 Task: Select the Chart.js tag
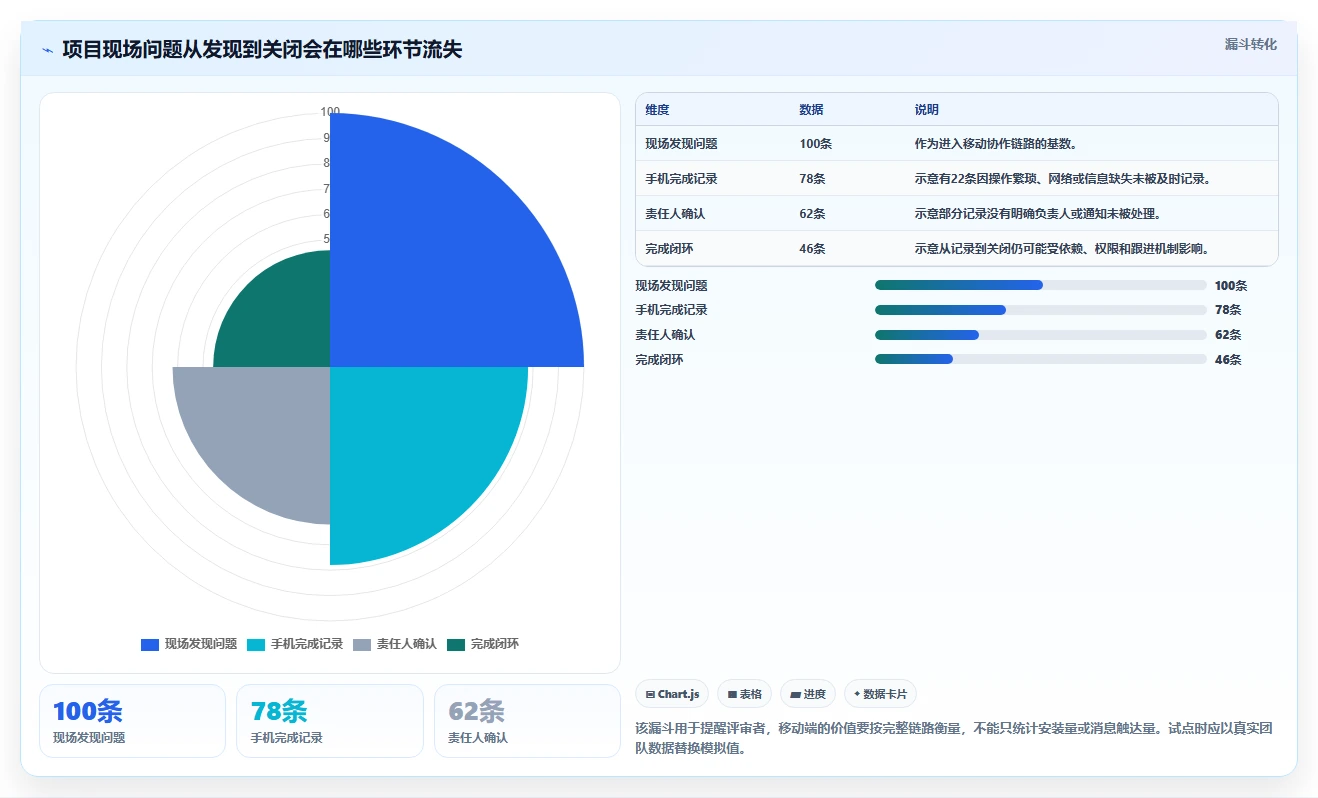(x=672, y=694)
